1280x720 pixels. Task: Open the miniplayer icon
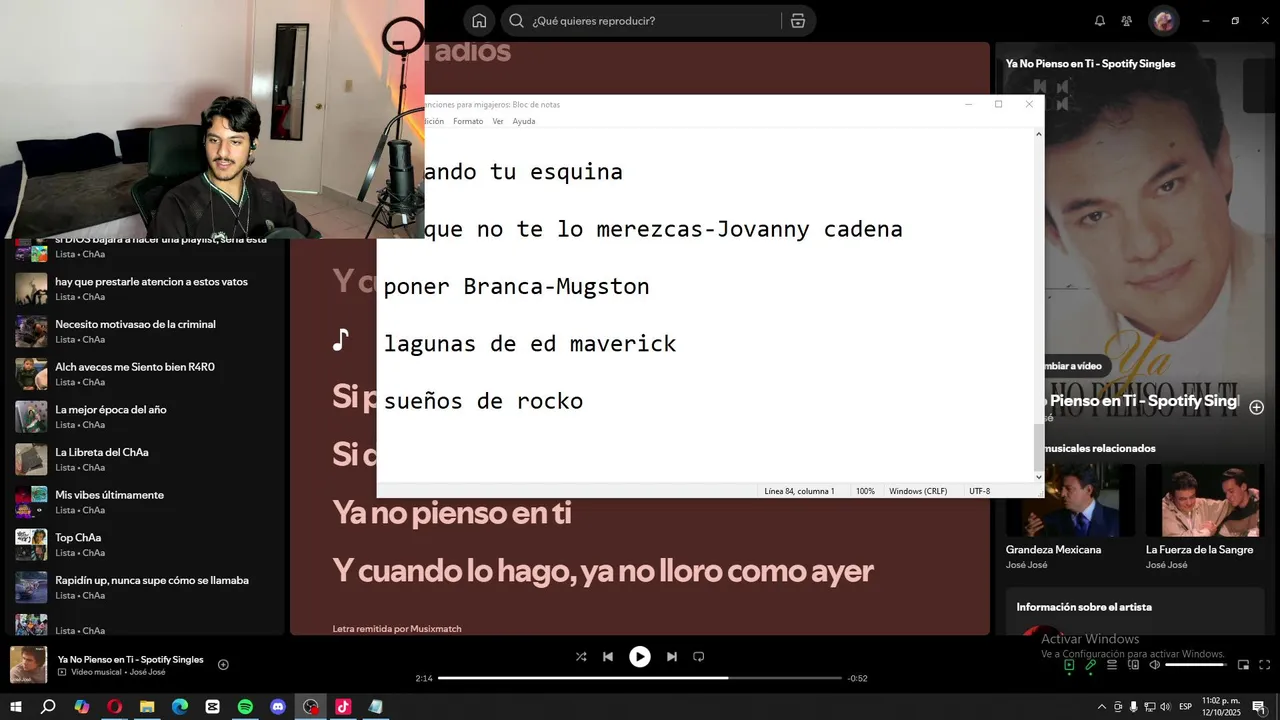[x=1244, y=665]
